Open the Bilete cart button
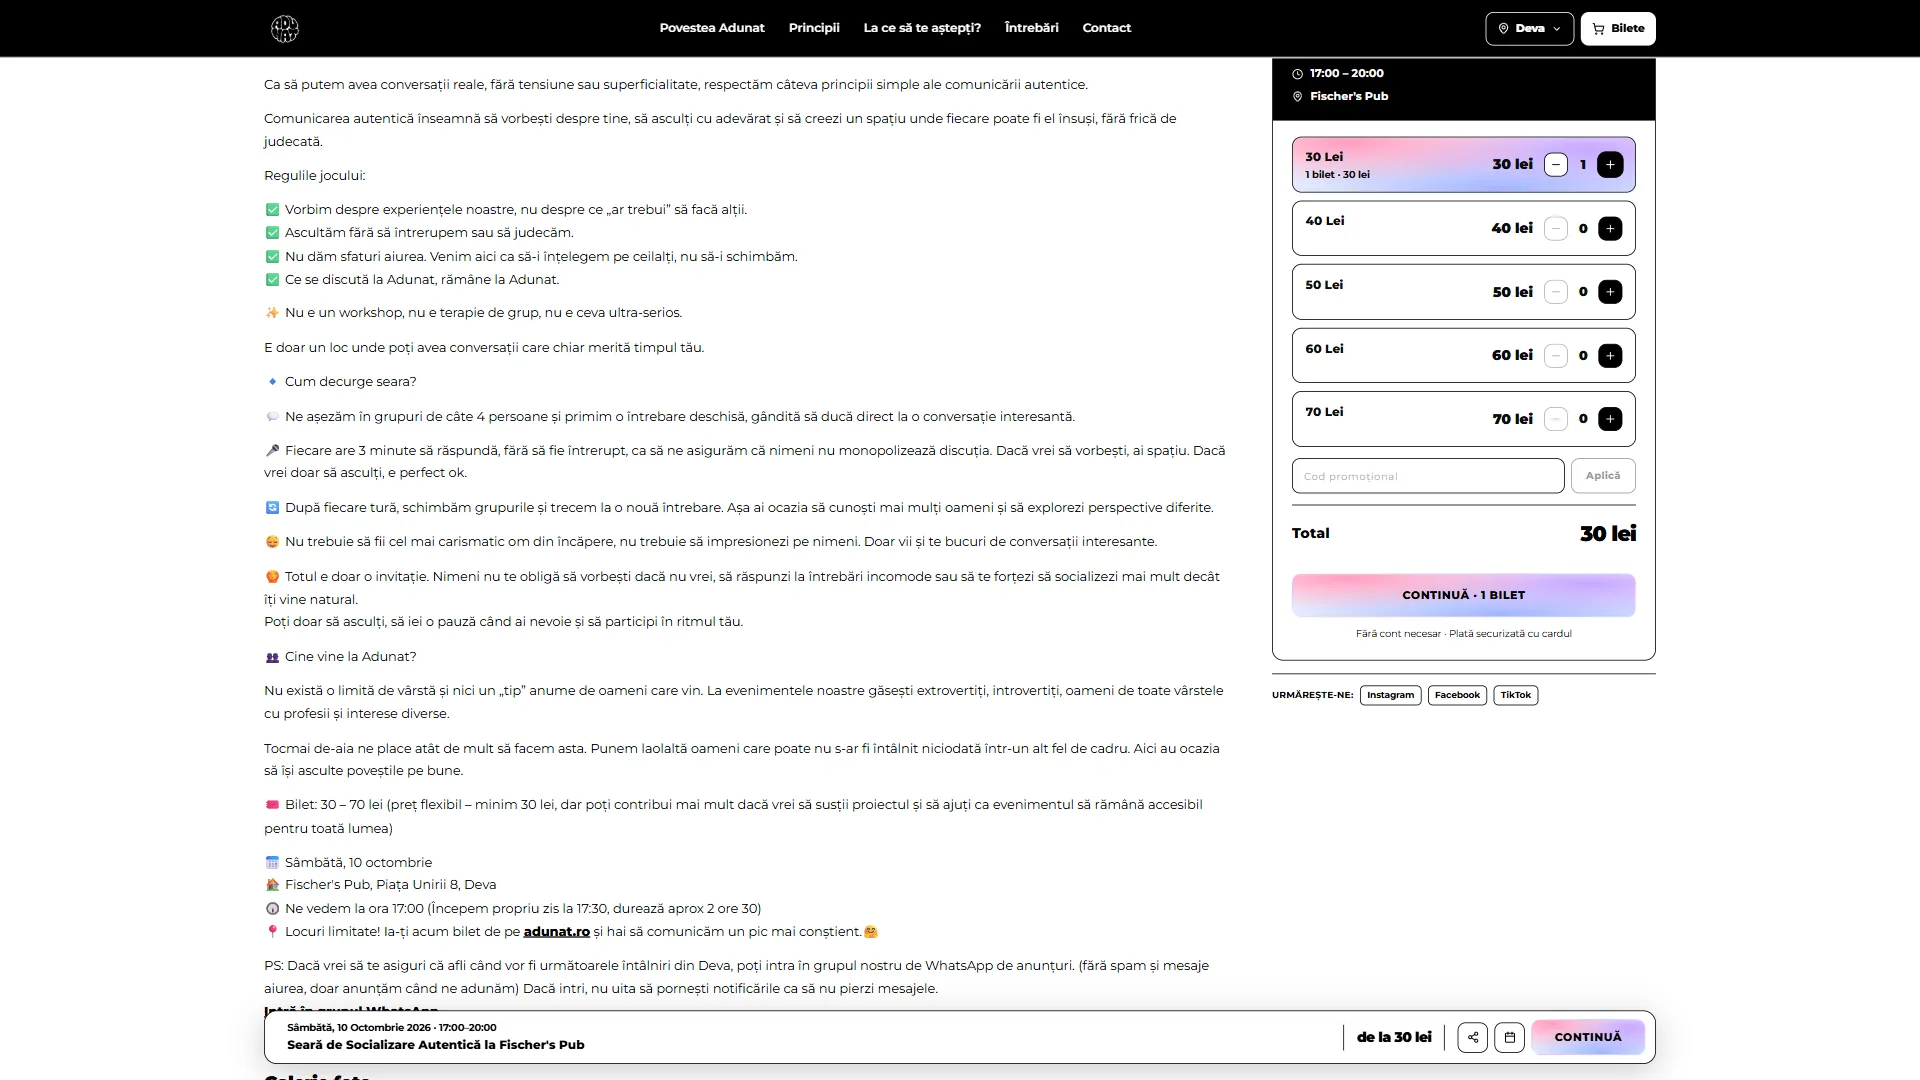The image size is (1920, 1080). [1618, 28]
